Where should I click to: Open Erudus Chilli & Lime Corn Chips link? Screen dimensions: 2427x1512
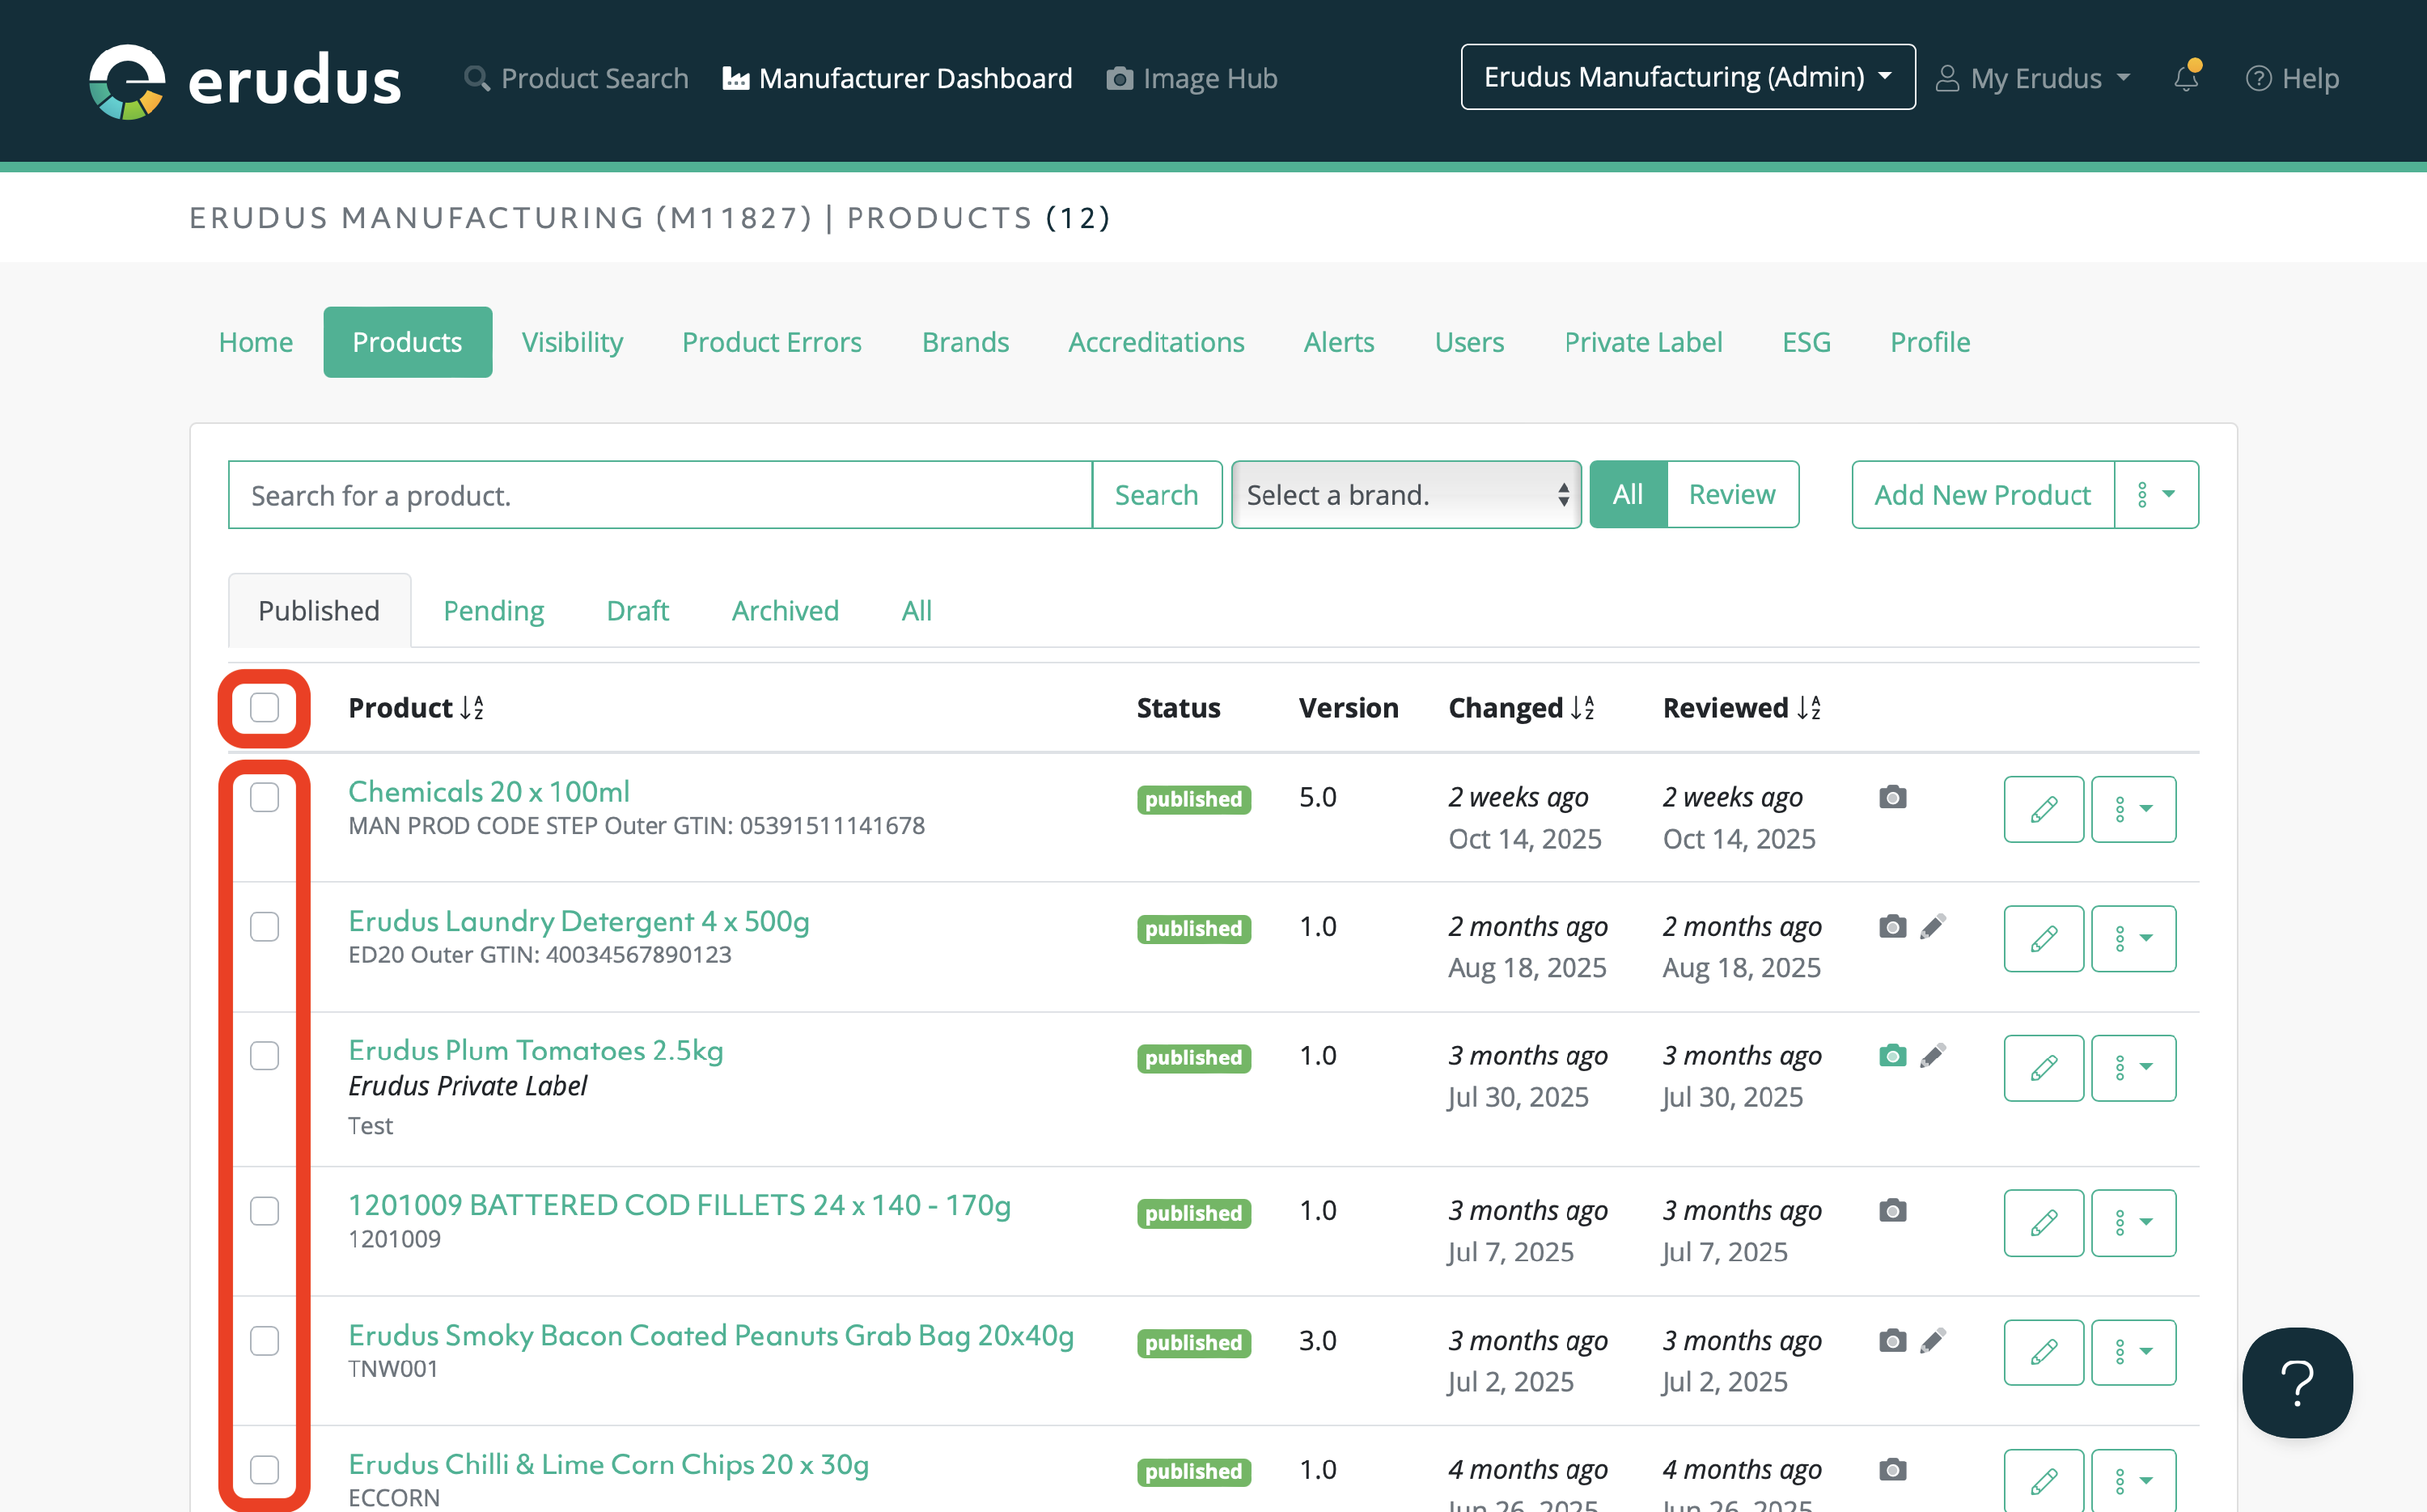608,1464
